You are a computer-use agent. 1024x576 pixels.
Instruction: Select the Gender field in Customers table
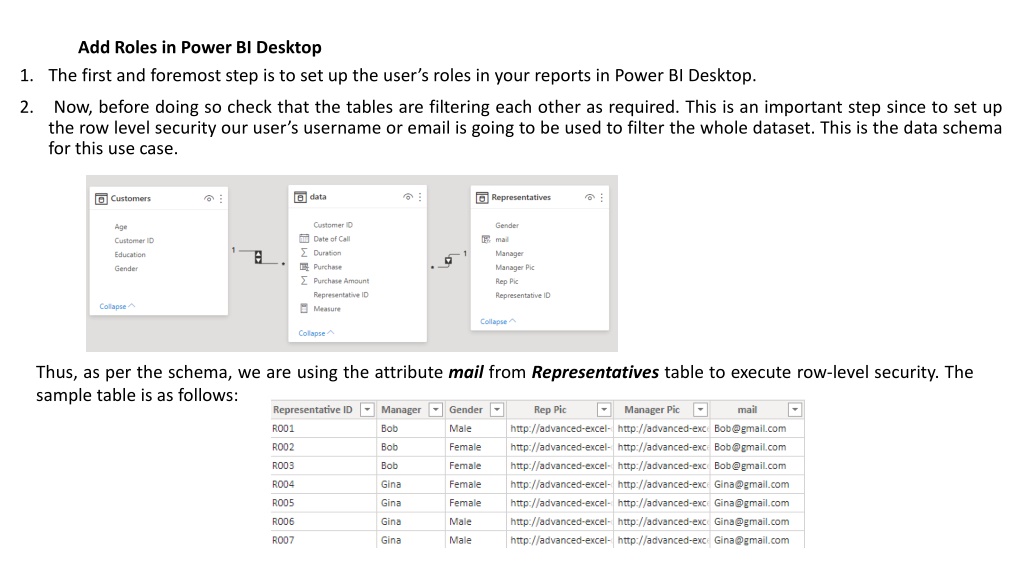[126, 268]
